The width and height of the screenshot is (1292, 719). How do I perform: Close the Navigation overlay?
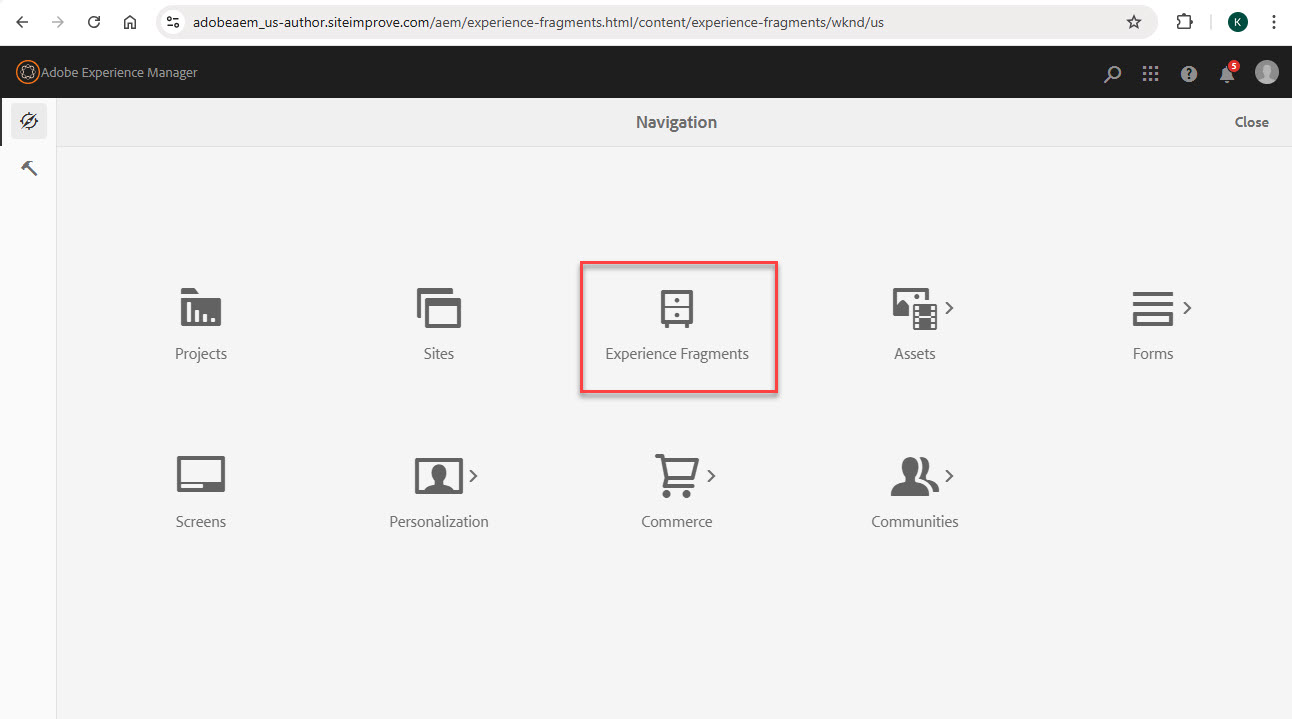1251,121
